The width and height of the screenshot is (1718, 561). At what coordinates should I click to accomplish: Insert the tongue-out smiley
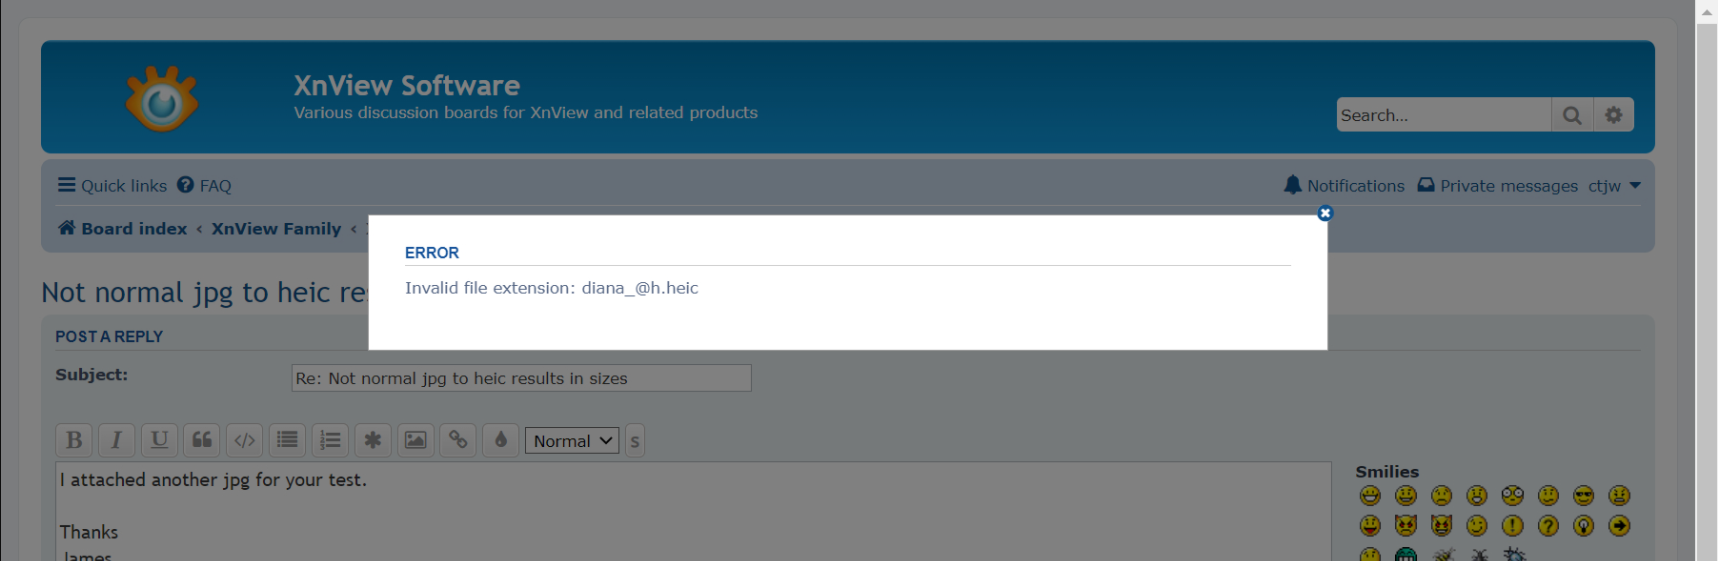click(1370, 525)
